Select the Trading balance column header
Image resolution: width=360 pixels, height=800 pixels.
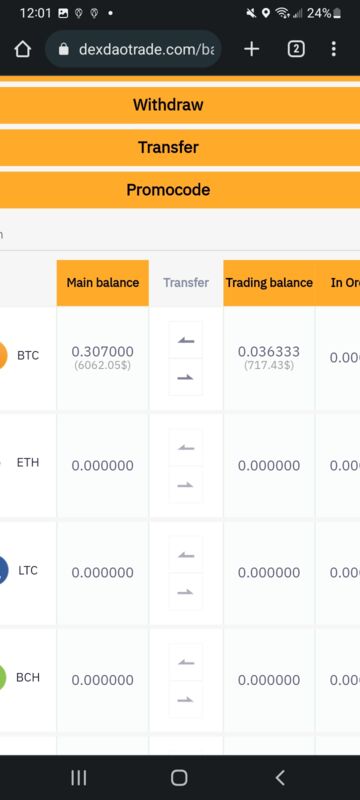269,283
